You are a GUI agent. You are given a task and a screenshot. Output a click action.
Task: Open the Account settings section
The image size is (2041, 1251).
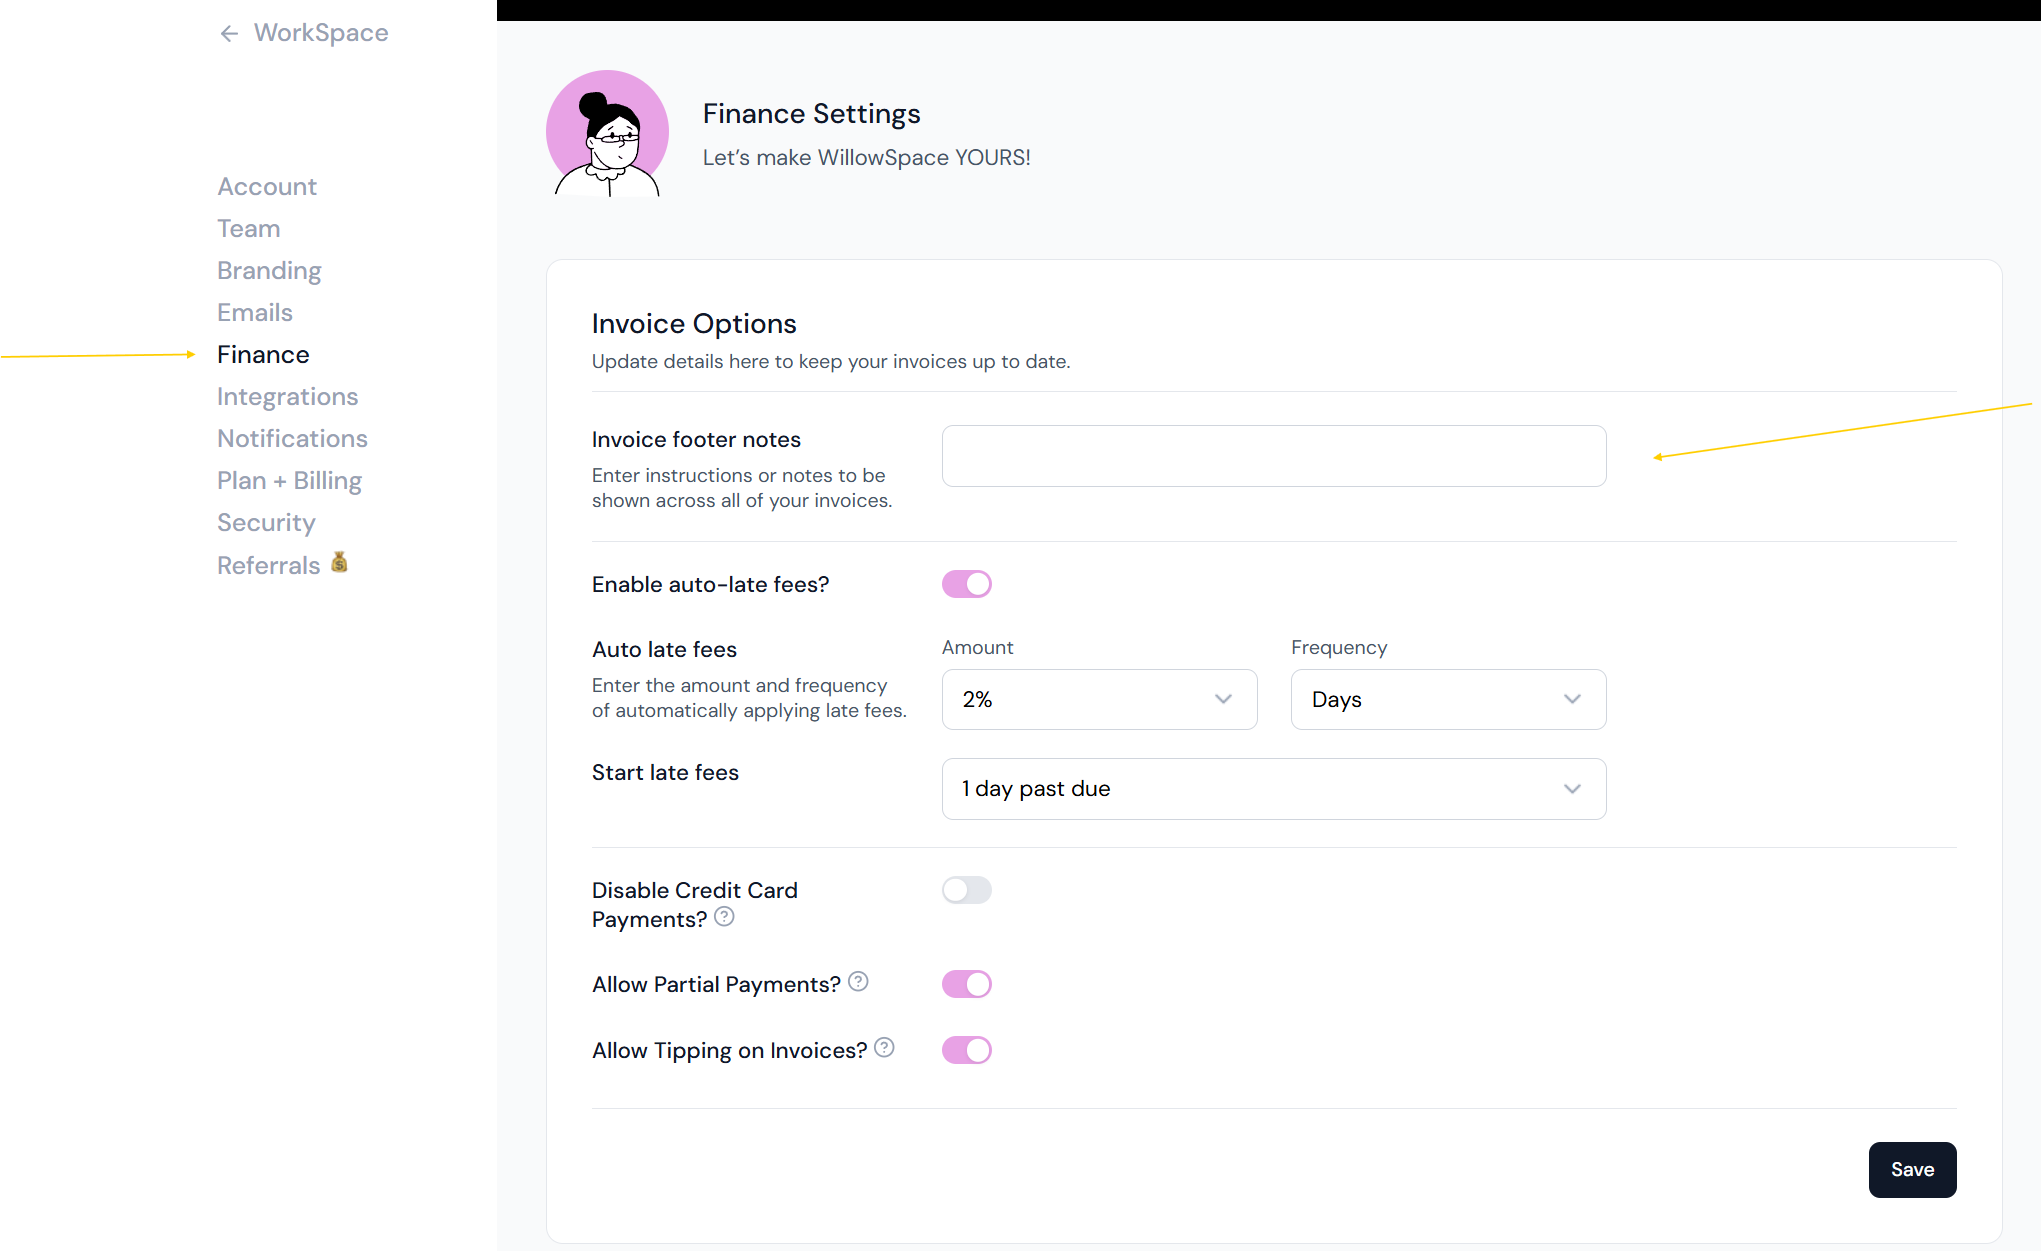tap(267, 187)
